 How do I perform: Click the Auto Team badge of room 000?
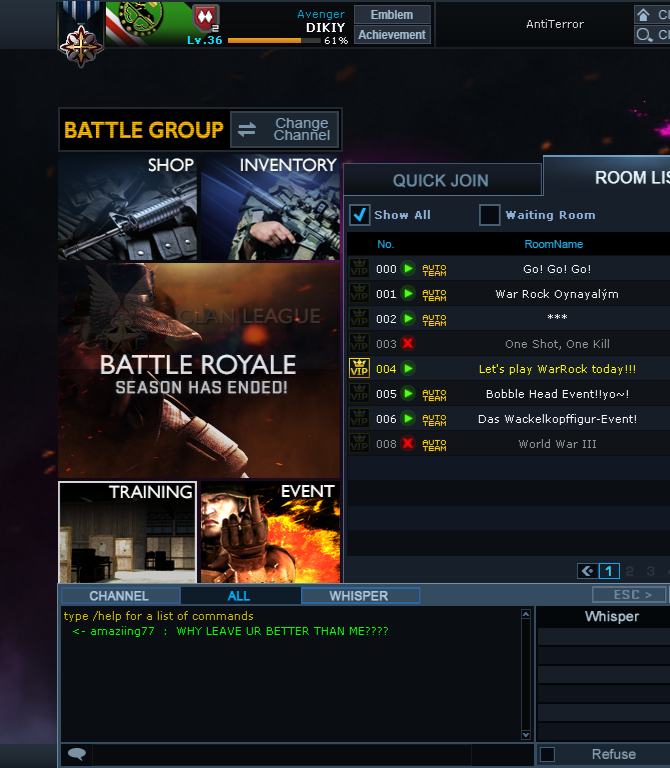pyautogui.click(x=434, y=269)
